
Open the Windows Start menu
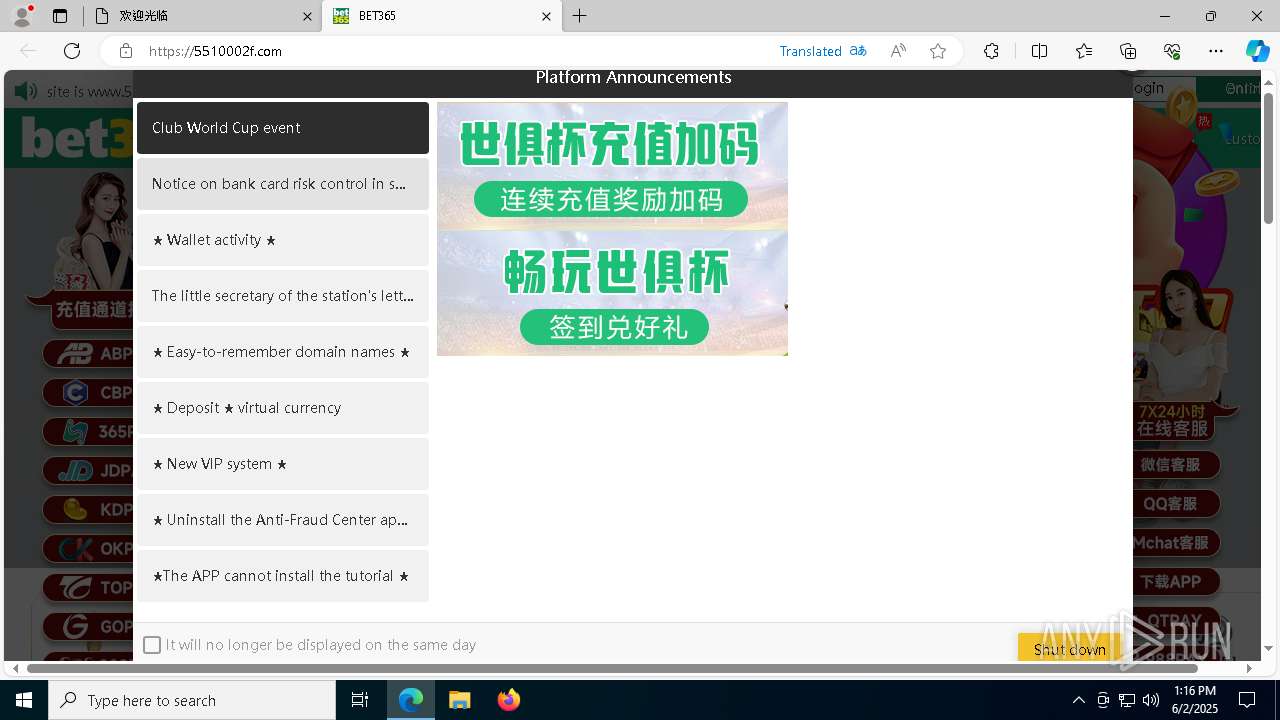[24, 700]
